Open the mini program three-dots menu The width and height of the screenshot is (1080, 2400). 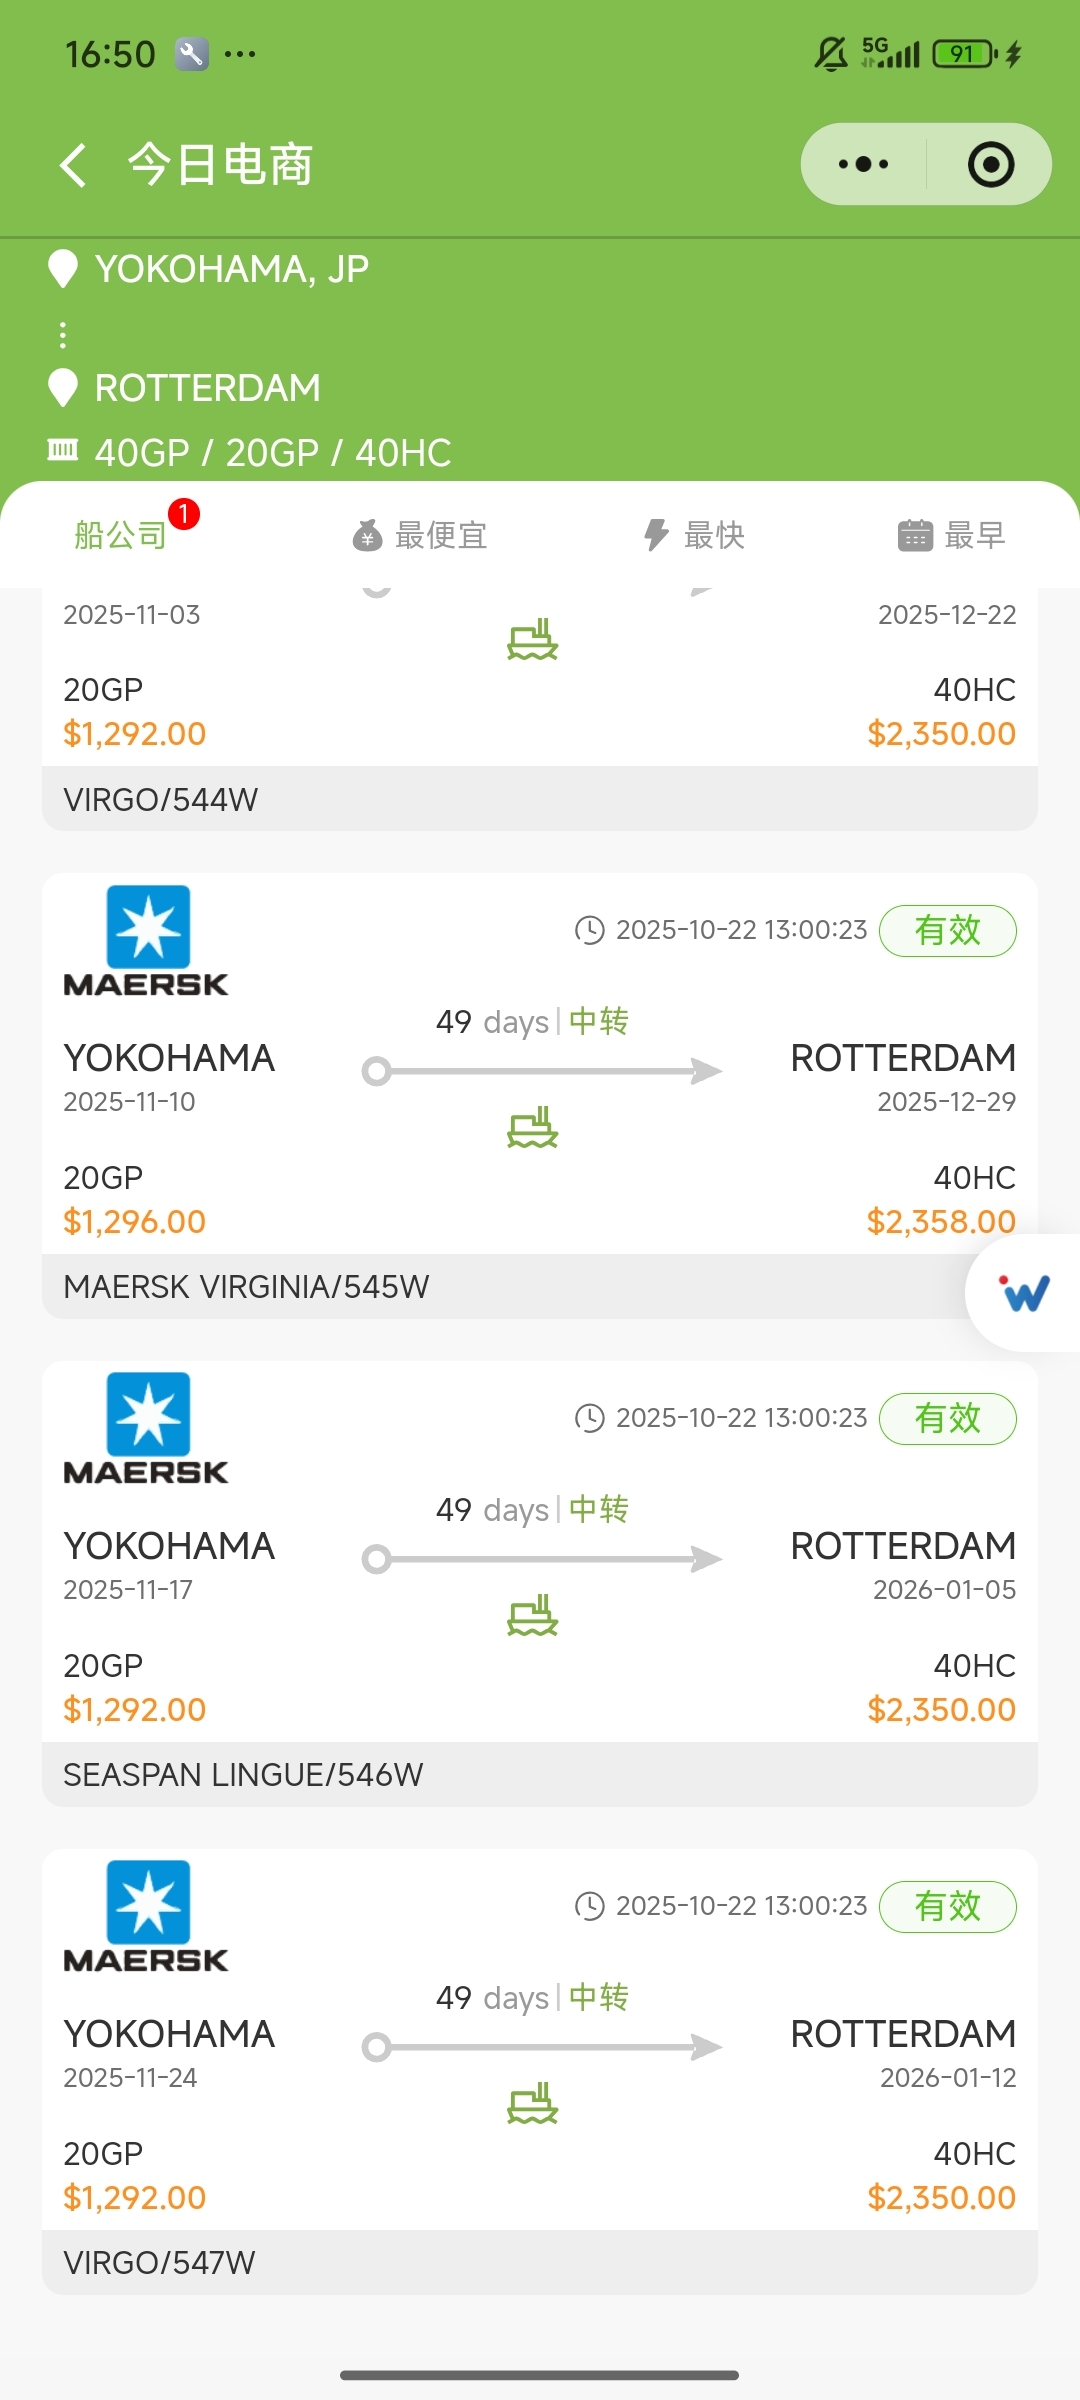click(864, 165)
